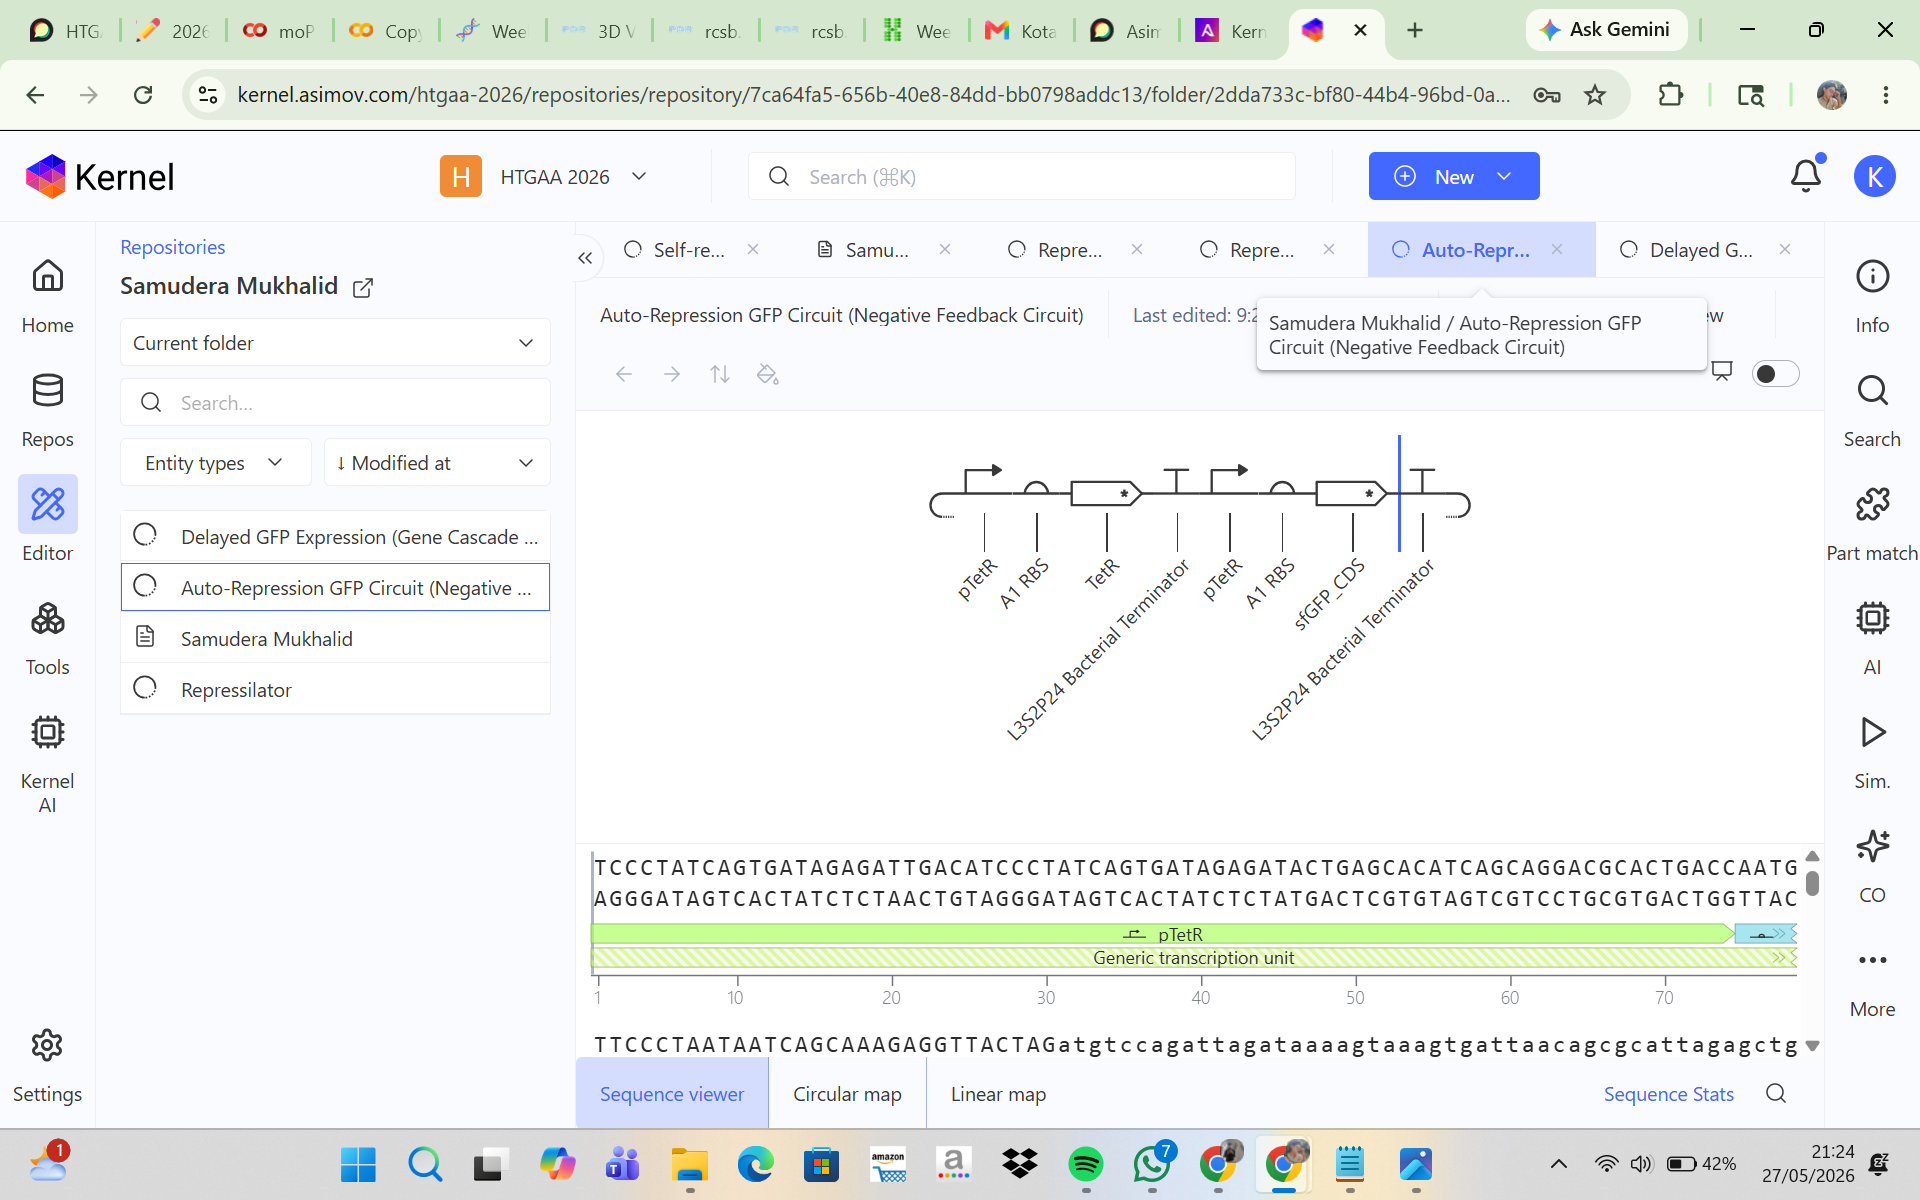
Task: Toggle the switch above the circuit diagram
Action: click(x=1775, y=373)
